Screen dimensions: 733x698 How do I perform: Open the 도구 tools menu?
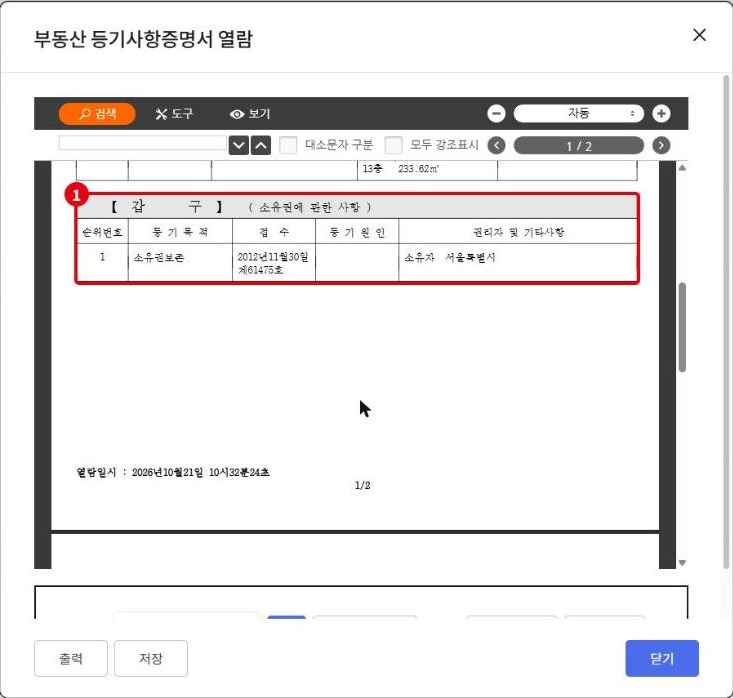(x=174, y=114)
